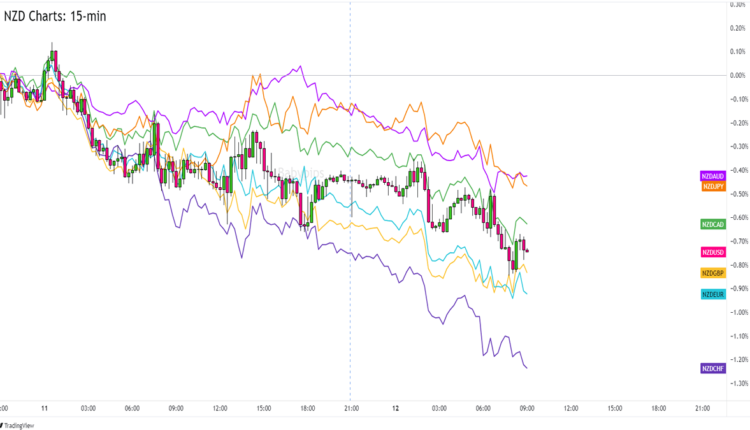Click the dark purple NZDCHF series label
This screenshot has height=430, width=750.
click(712, 368)
